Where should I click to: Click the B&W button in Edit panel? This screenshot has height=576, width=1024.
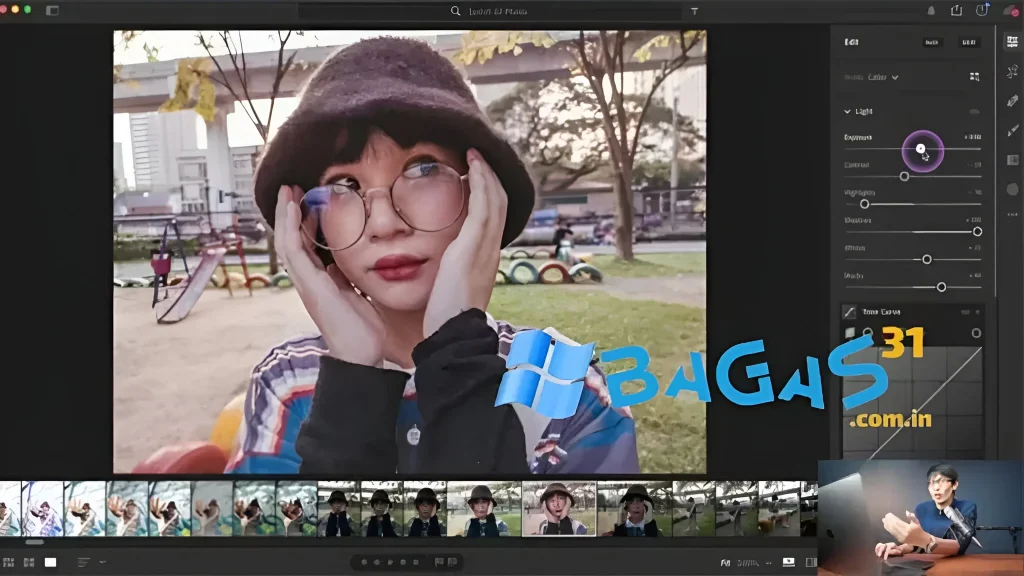(968, 42)
